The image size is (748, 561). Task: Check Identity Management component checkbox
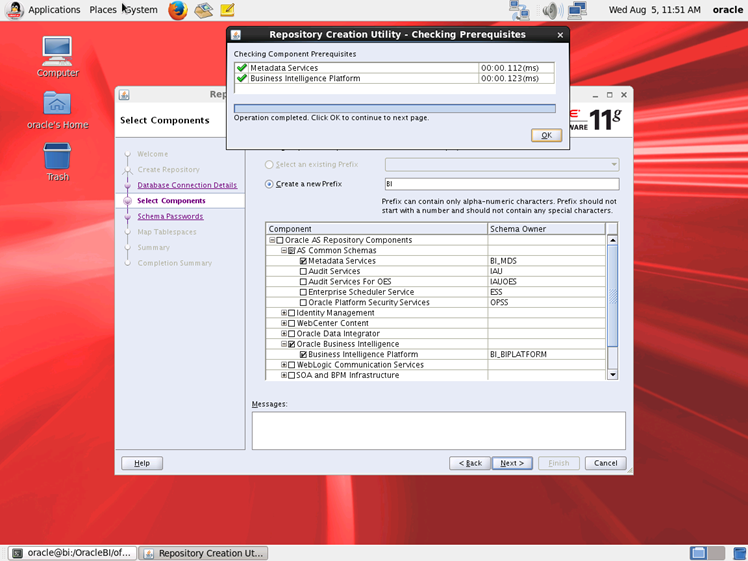point(291,313)
